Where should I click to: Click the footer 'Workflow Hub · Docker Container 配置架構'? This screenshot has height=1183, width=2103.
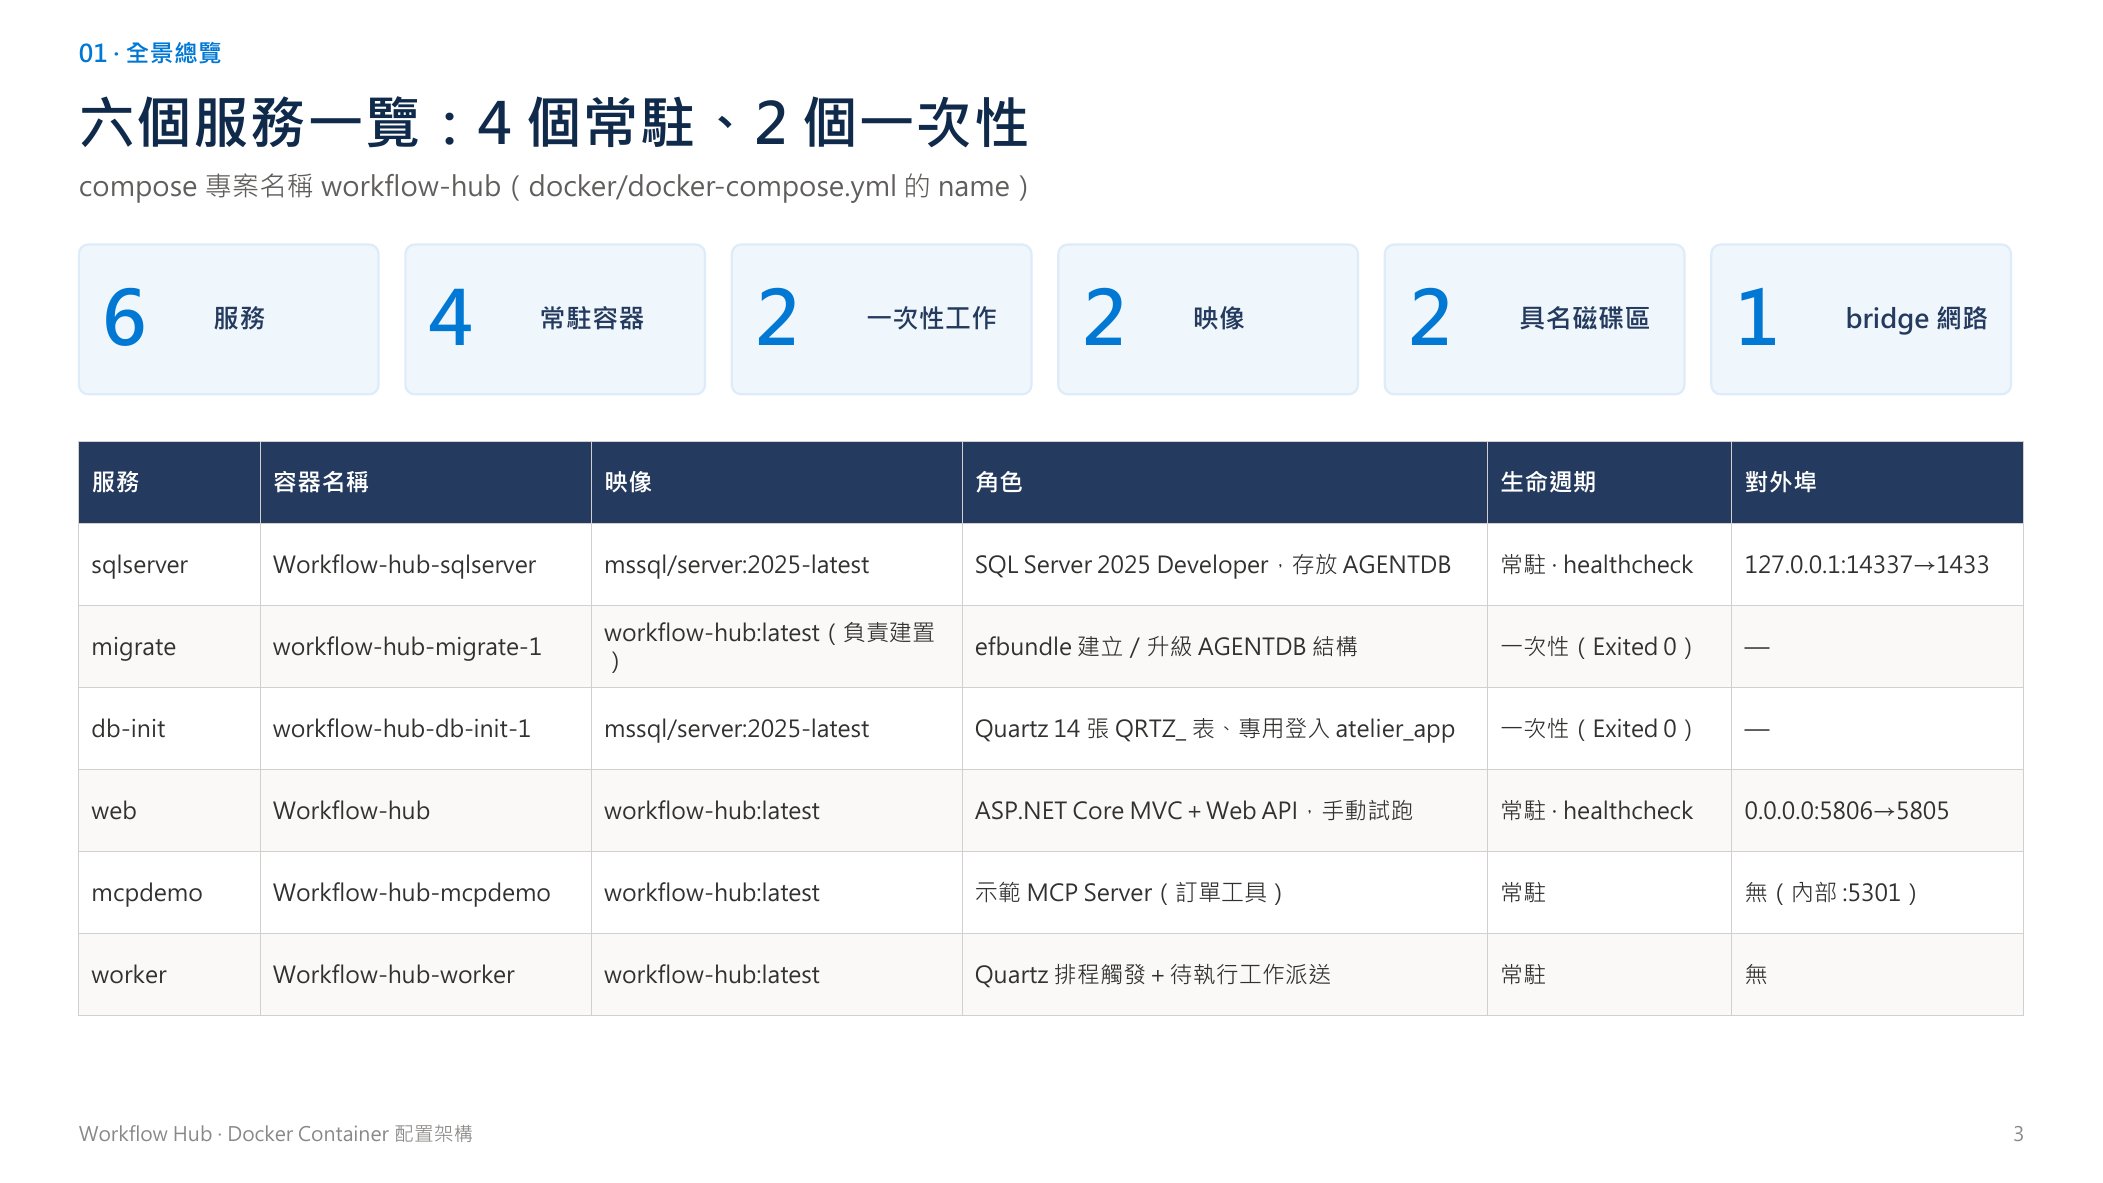[275, 1134]
